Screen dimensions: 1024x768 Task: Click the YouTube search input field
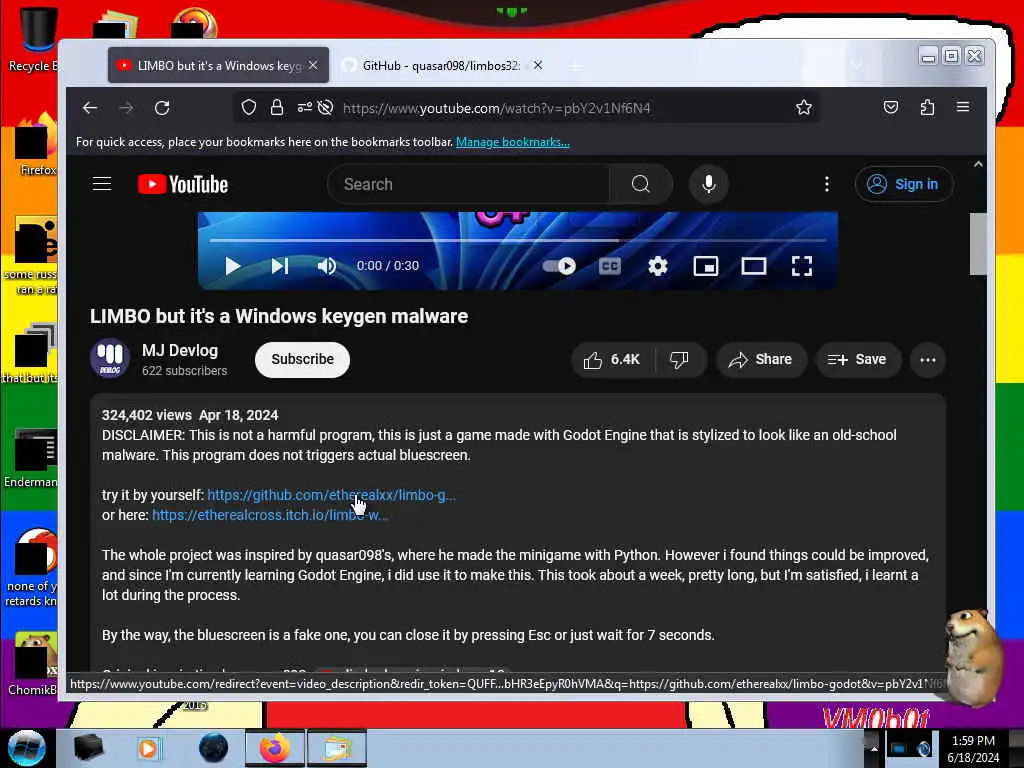[x=469, y=184]
